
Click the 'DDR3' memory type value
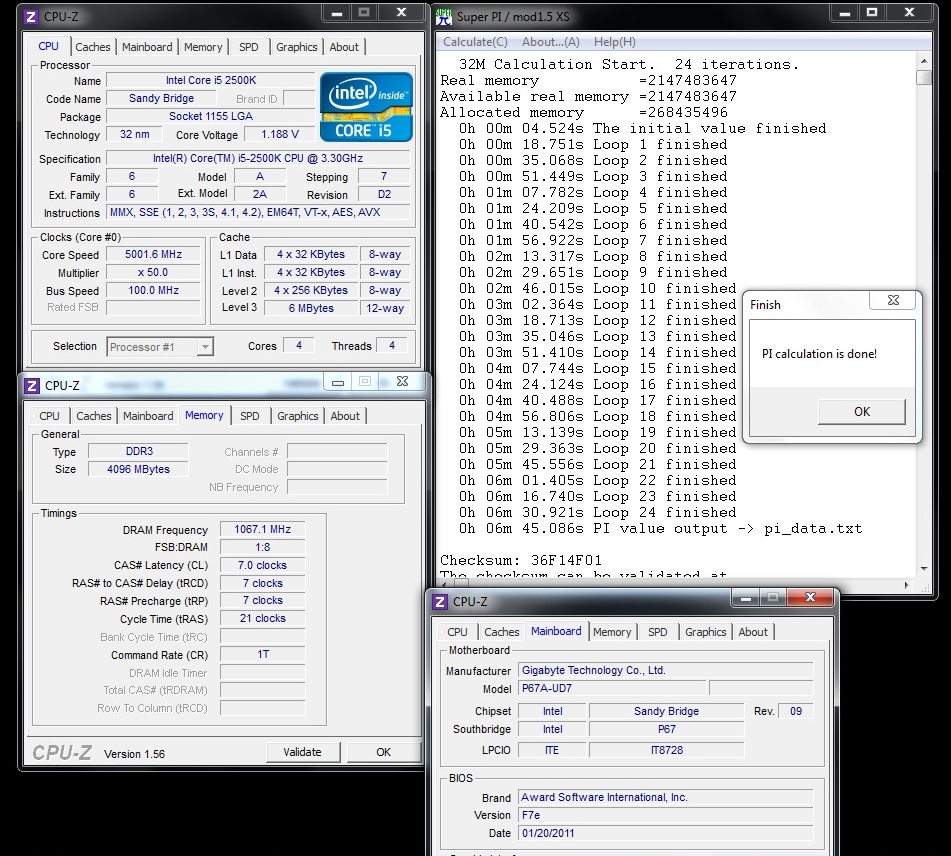[139, 451]
